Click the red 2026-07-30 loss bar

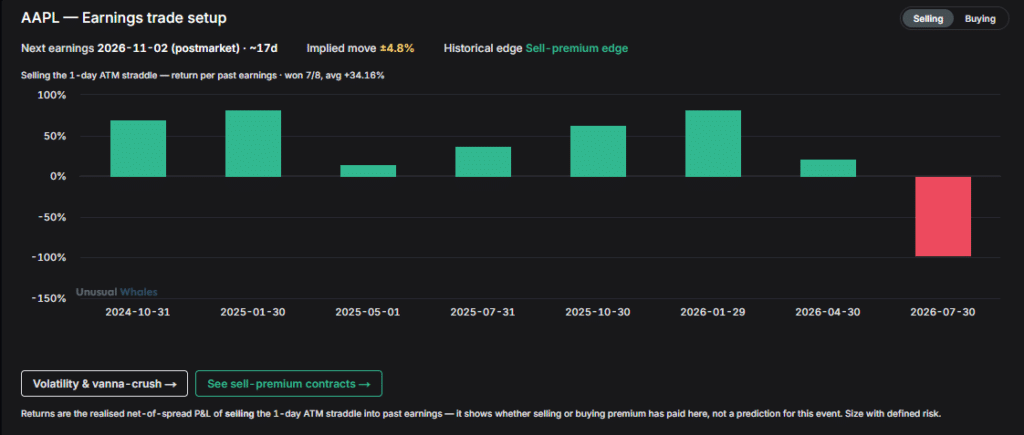pos(943,217)
